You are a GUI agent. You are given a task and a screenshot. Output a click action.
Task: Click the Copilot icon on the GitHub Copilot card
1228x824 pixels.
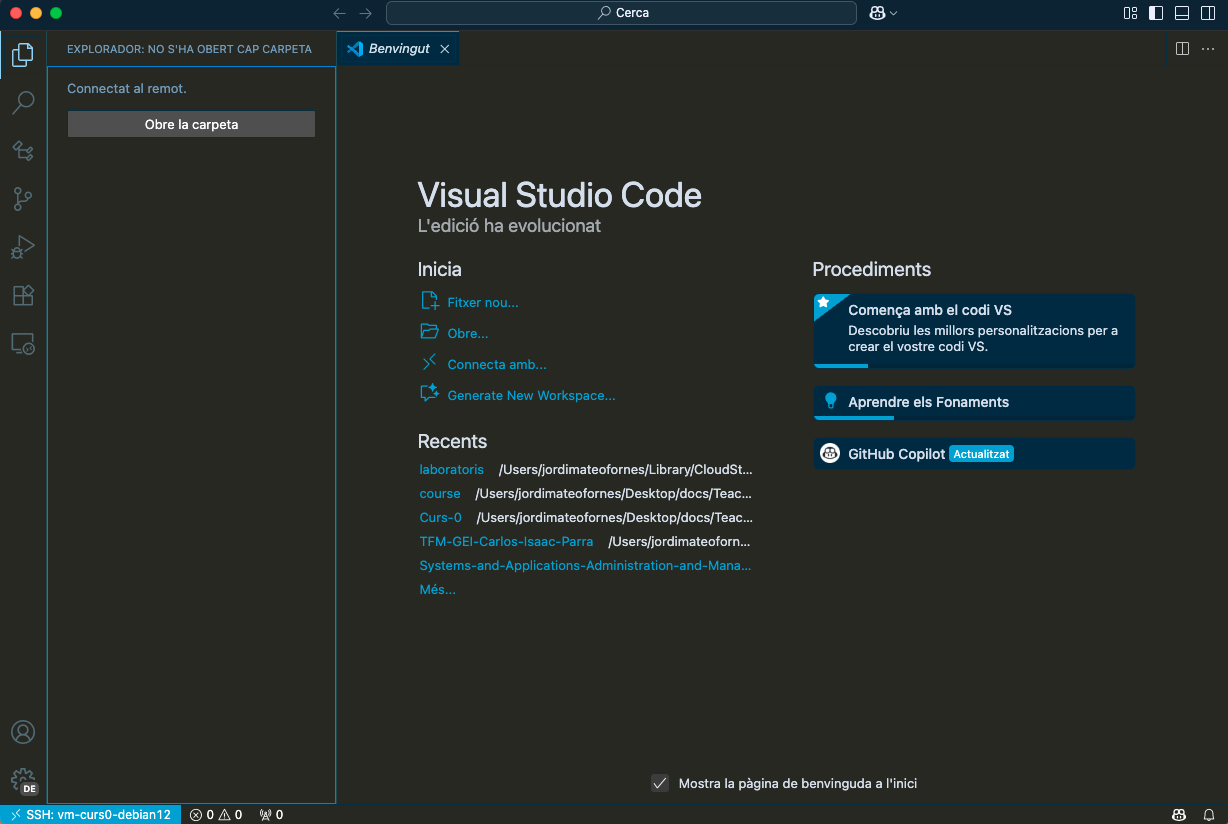pos(830,453)
